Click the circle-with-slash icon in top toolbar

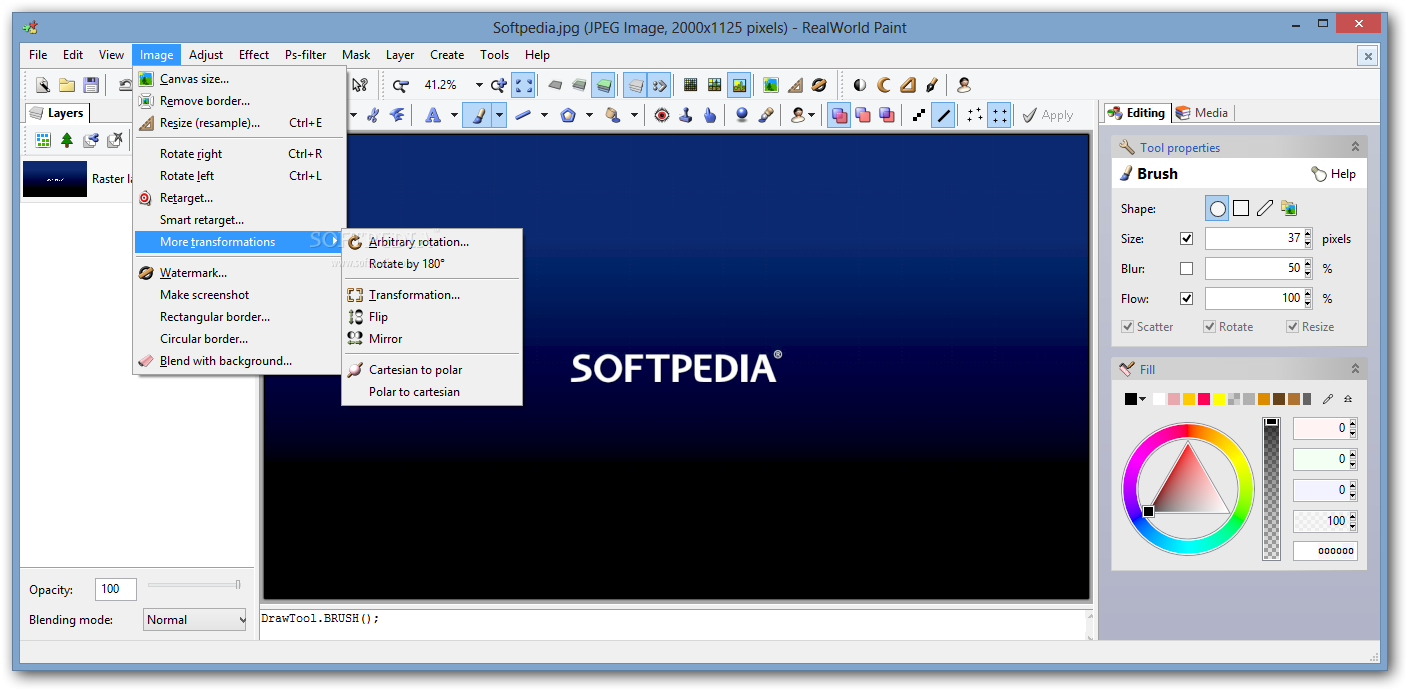819,85
